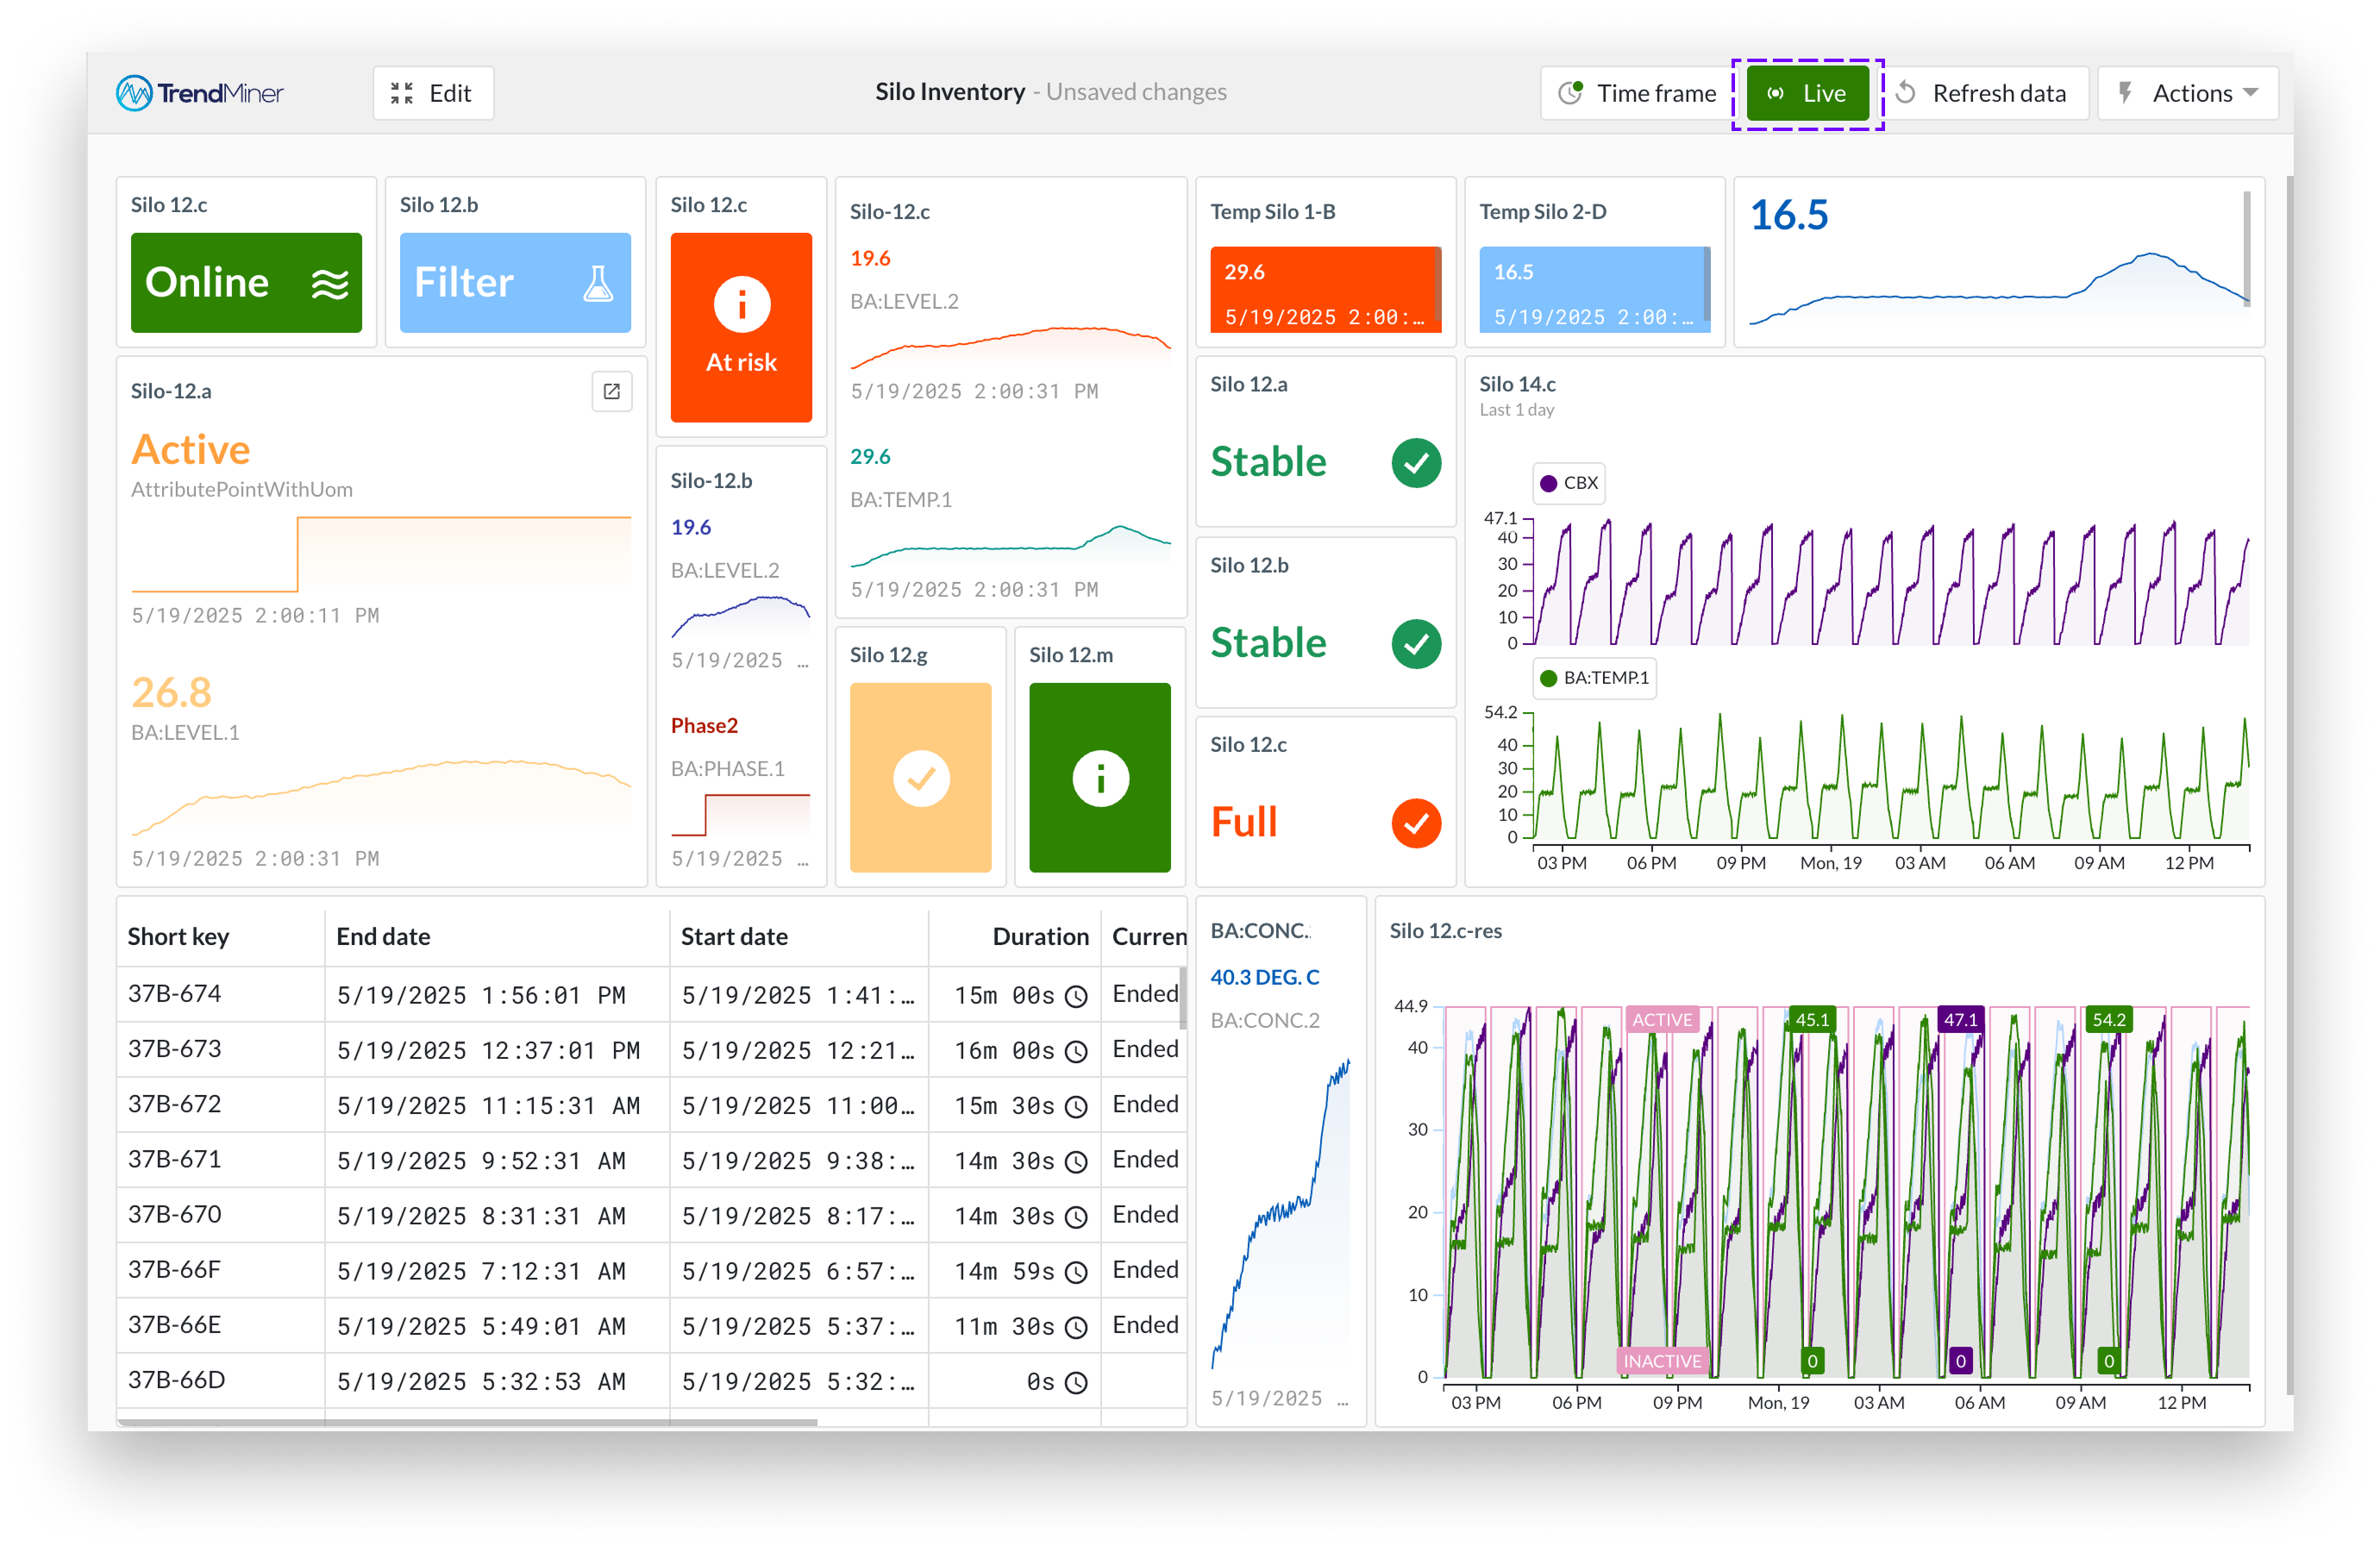The height and width of the screenshot is (1552, 2380).
Task: Click the TrendMiner logo
Action: point(199,93)
